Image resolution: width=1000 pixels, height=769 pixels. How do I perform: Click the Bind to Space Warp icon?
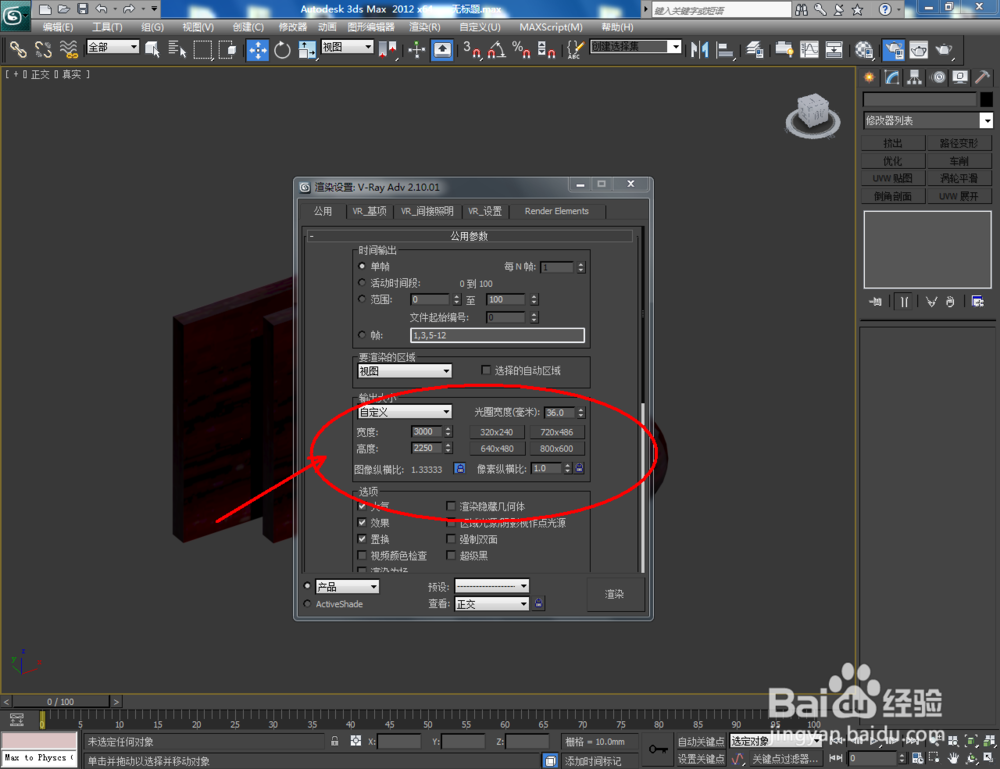coord(68,50)
